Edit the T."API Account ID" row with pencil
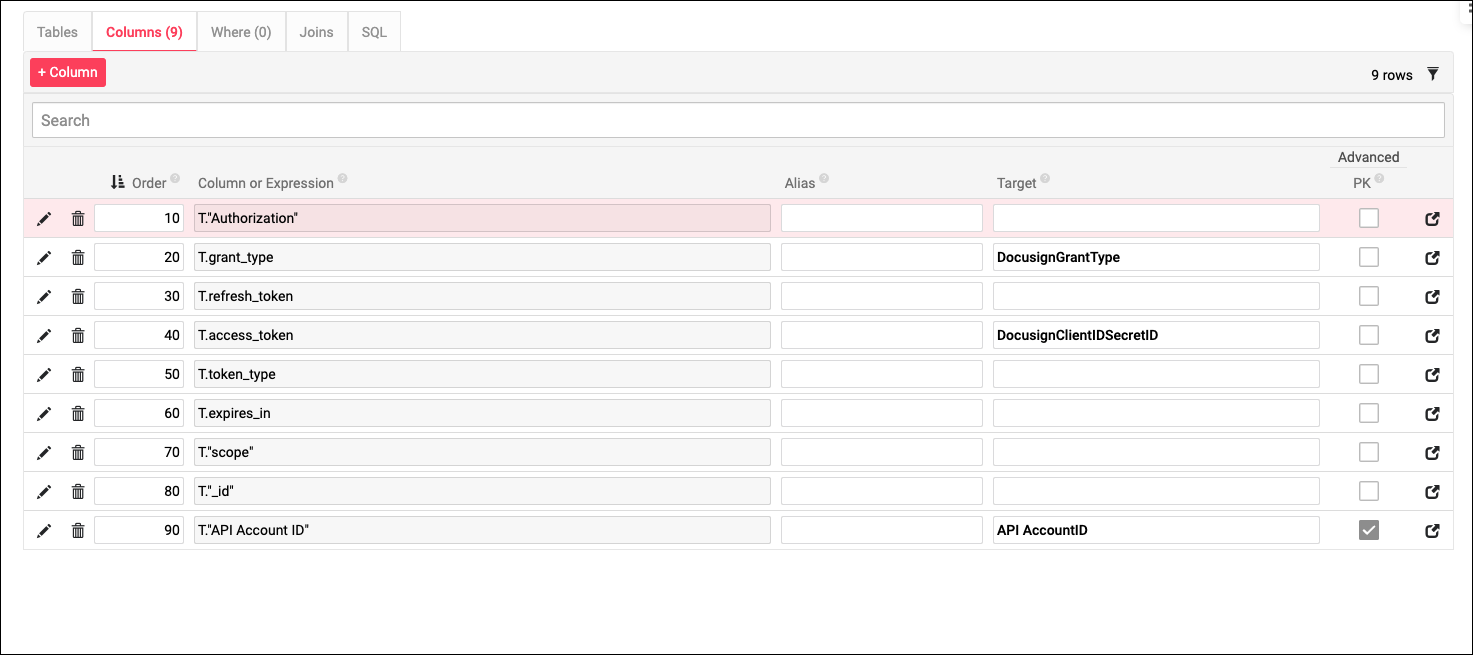Viewport: 1473px width, 655px height. 44,531
